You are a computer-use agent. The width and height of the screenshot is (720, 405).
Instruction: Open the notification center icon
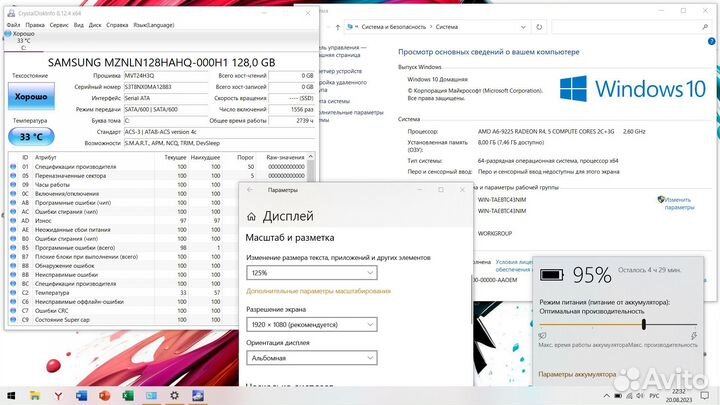point(704,395)
